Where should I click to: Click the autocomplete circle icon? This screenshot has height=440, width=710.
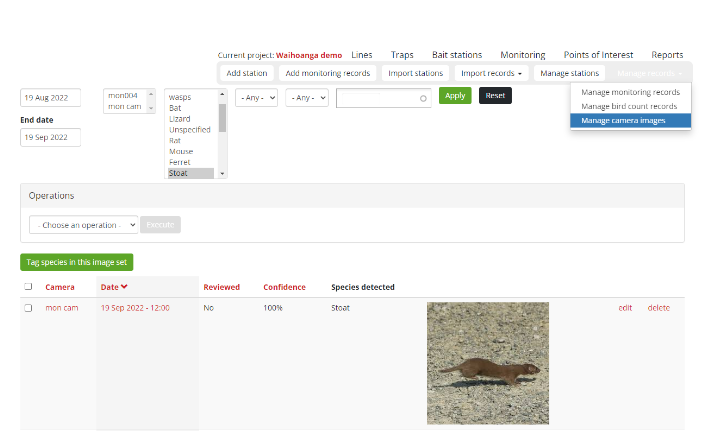423,98
